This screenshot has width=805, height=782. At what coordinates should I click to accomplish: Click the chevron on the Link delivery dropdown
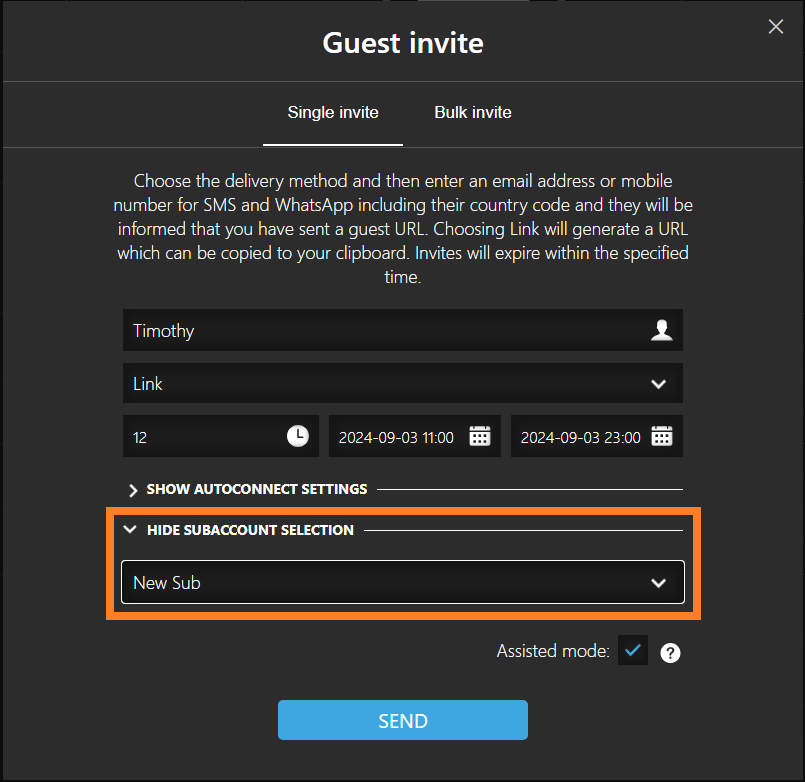point(658,383)
